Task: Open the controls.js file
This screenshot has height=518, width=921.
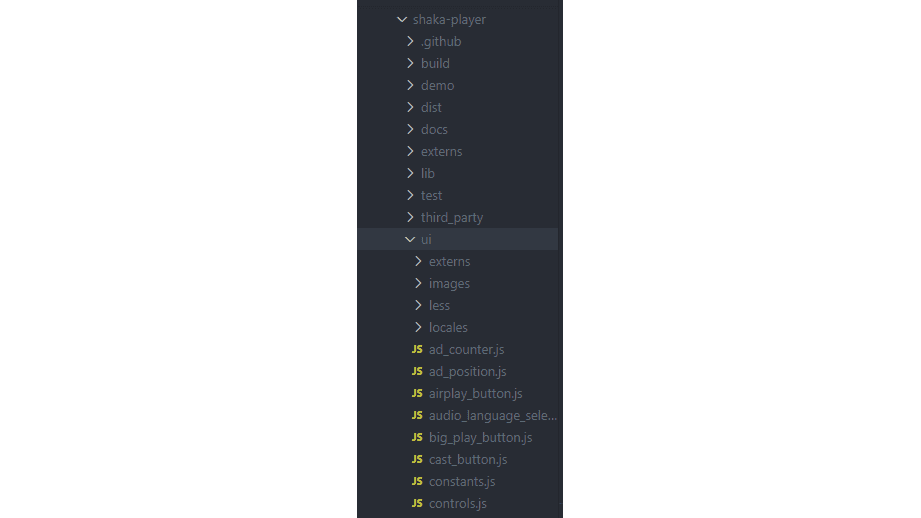Action: [458, 503]
